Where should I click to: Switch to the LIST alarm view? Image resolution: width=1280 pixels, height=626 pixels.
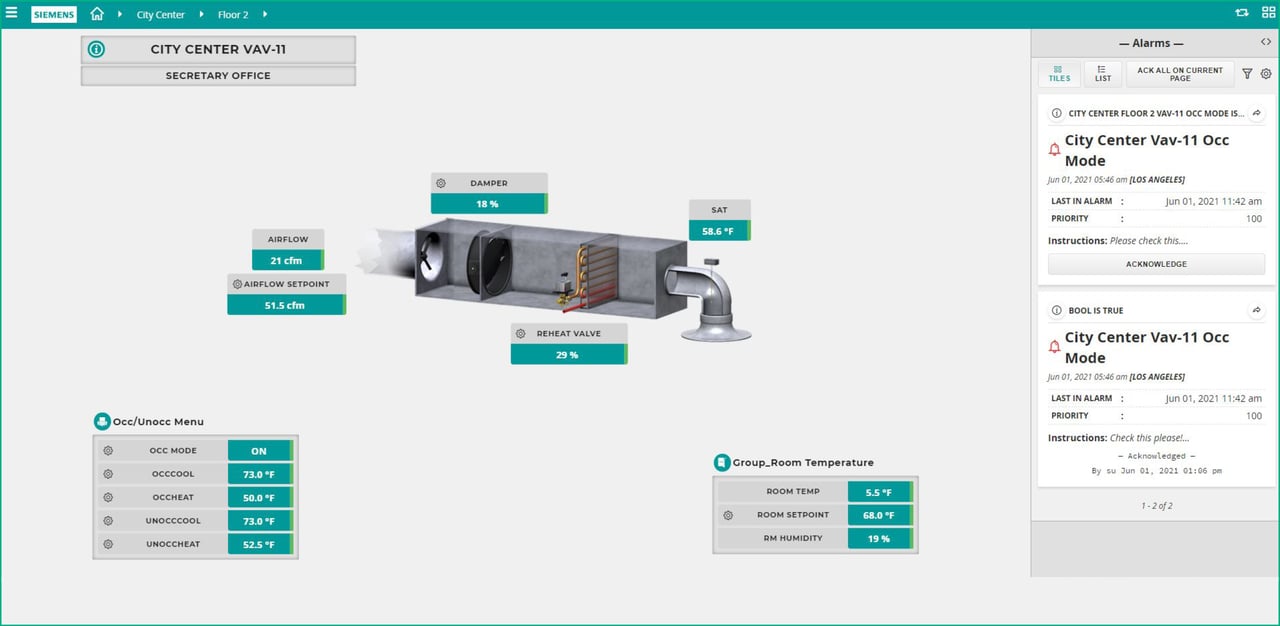click(x=1101, y=73)
